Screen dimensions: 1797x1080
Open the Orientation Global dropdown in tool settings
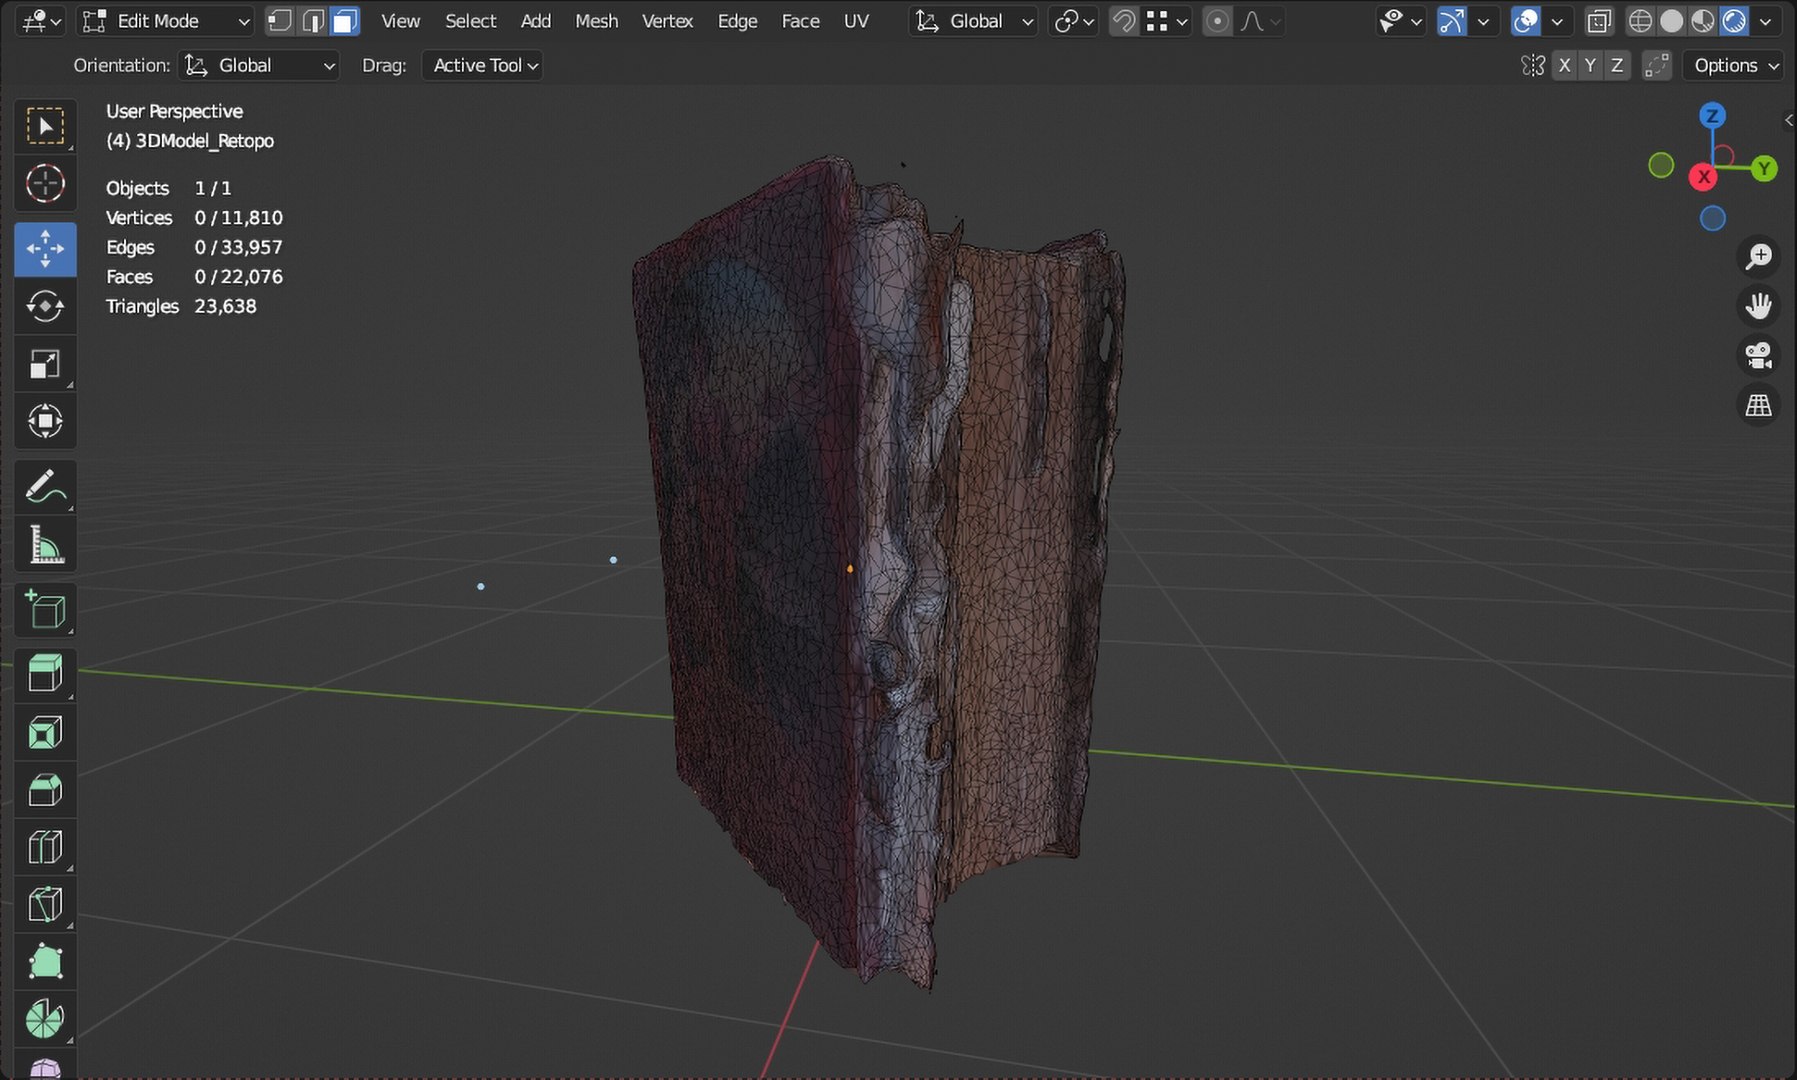(260, 65)
